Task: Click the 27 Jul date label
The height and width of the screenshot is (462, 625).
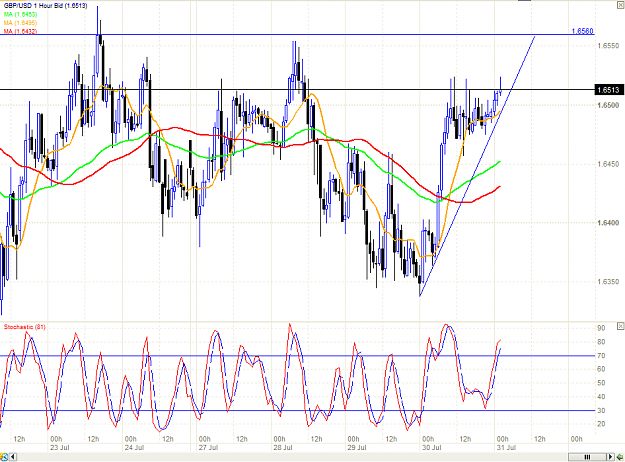Action: click(x=208, y=448)
